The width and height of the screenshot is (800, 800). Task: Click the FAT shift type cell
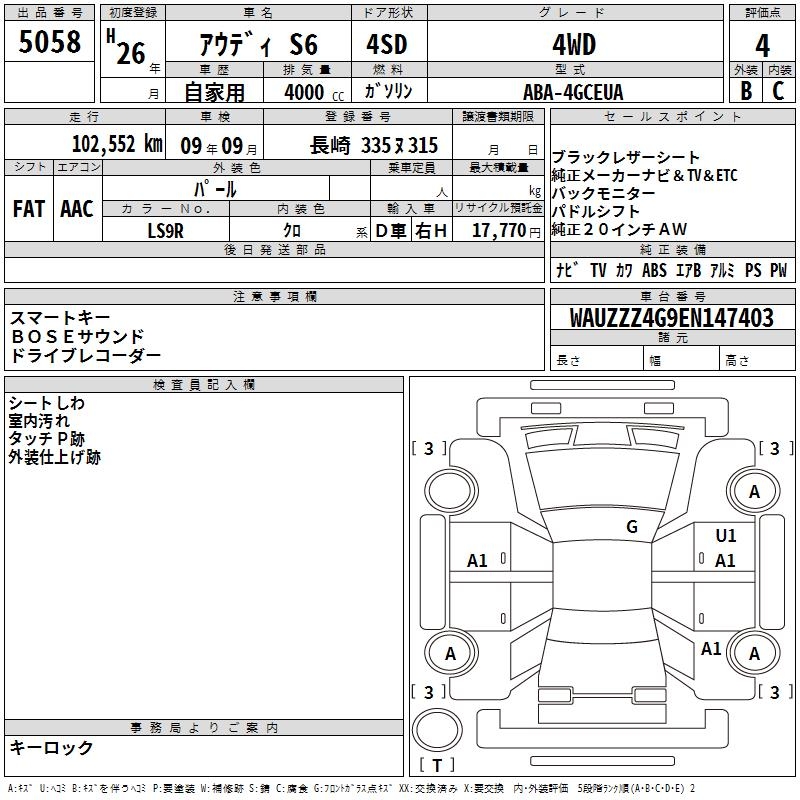click(x=29, y=208)
